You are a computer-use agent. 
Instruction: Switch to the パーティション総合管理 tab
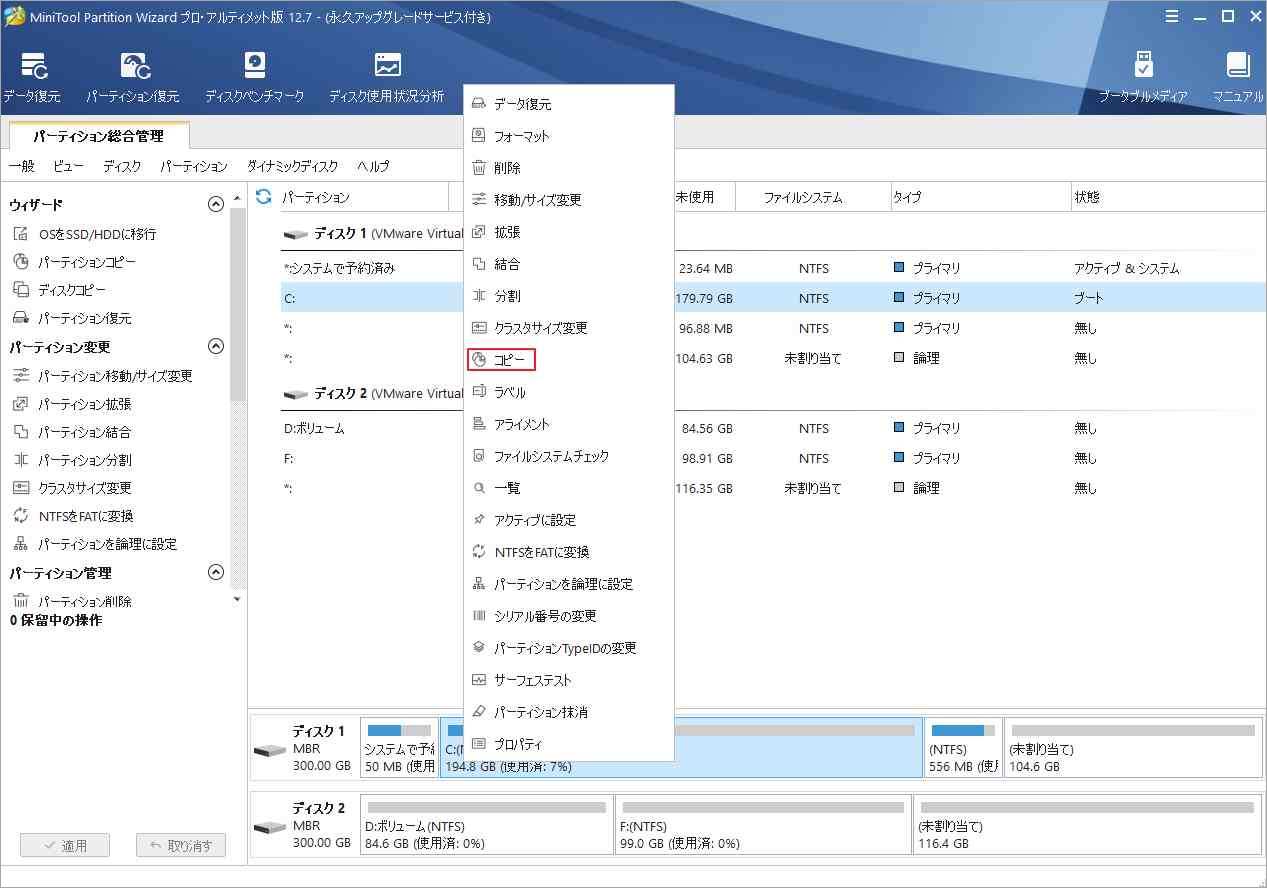click(x=96, y=133)
